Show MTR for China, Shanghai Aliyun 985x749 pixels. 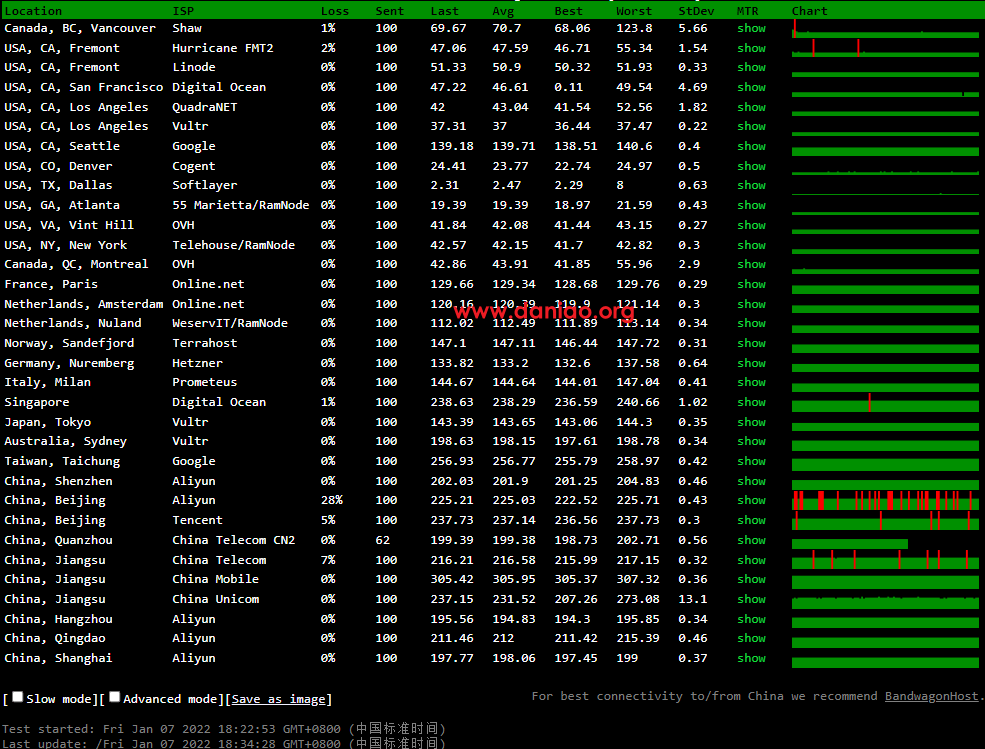[751, 659]
